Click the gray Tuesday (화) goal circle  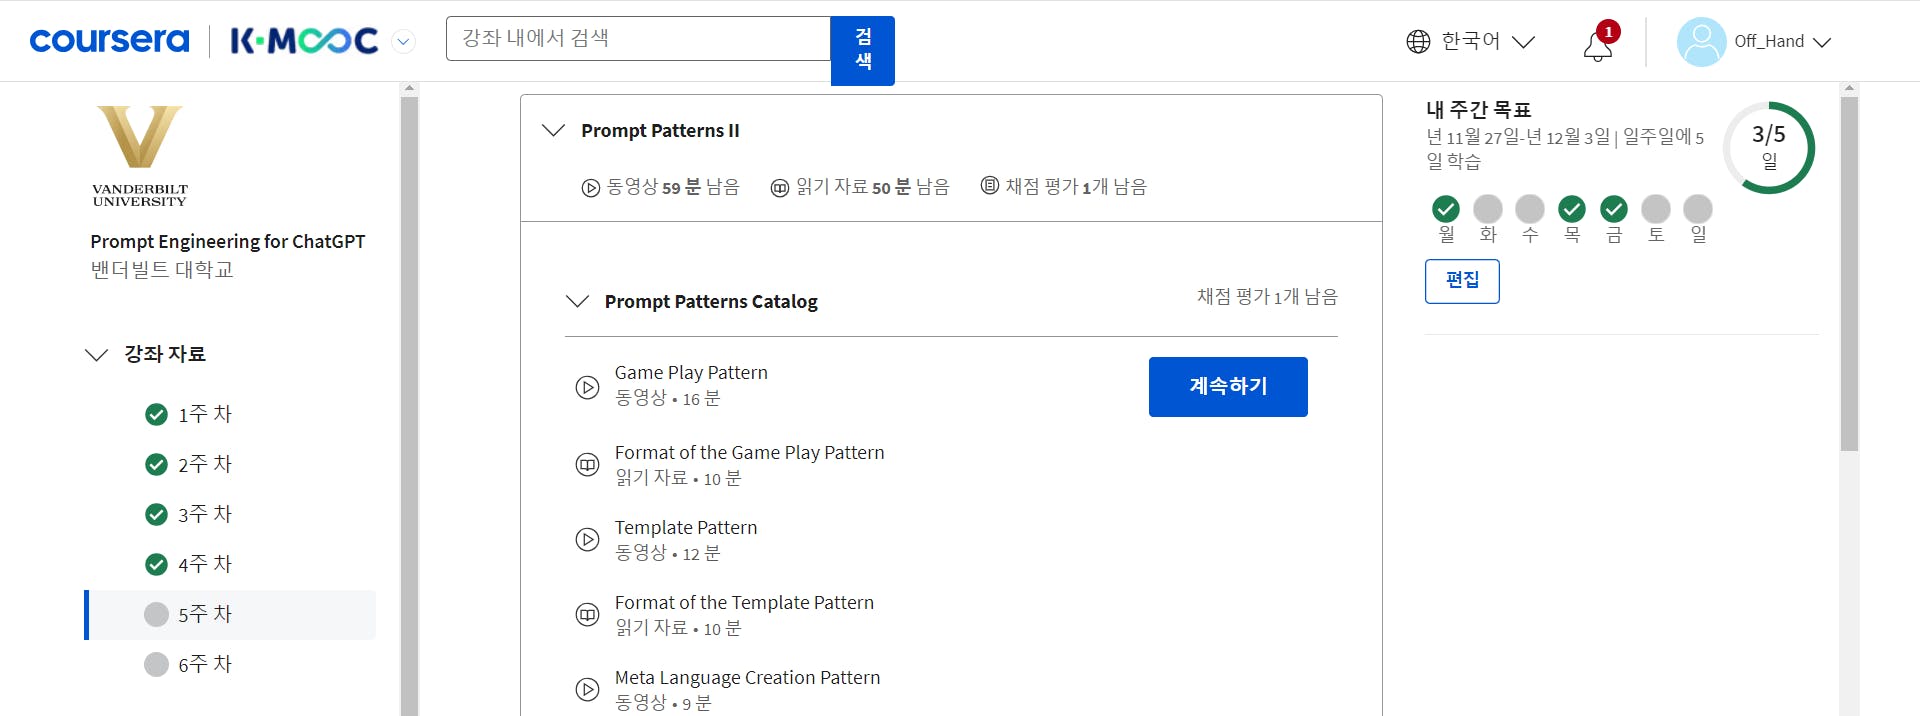pos(1488,209)
